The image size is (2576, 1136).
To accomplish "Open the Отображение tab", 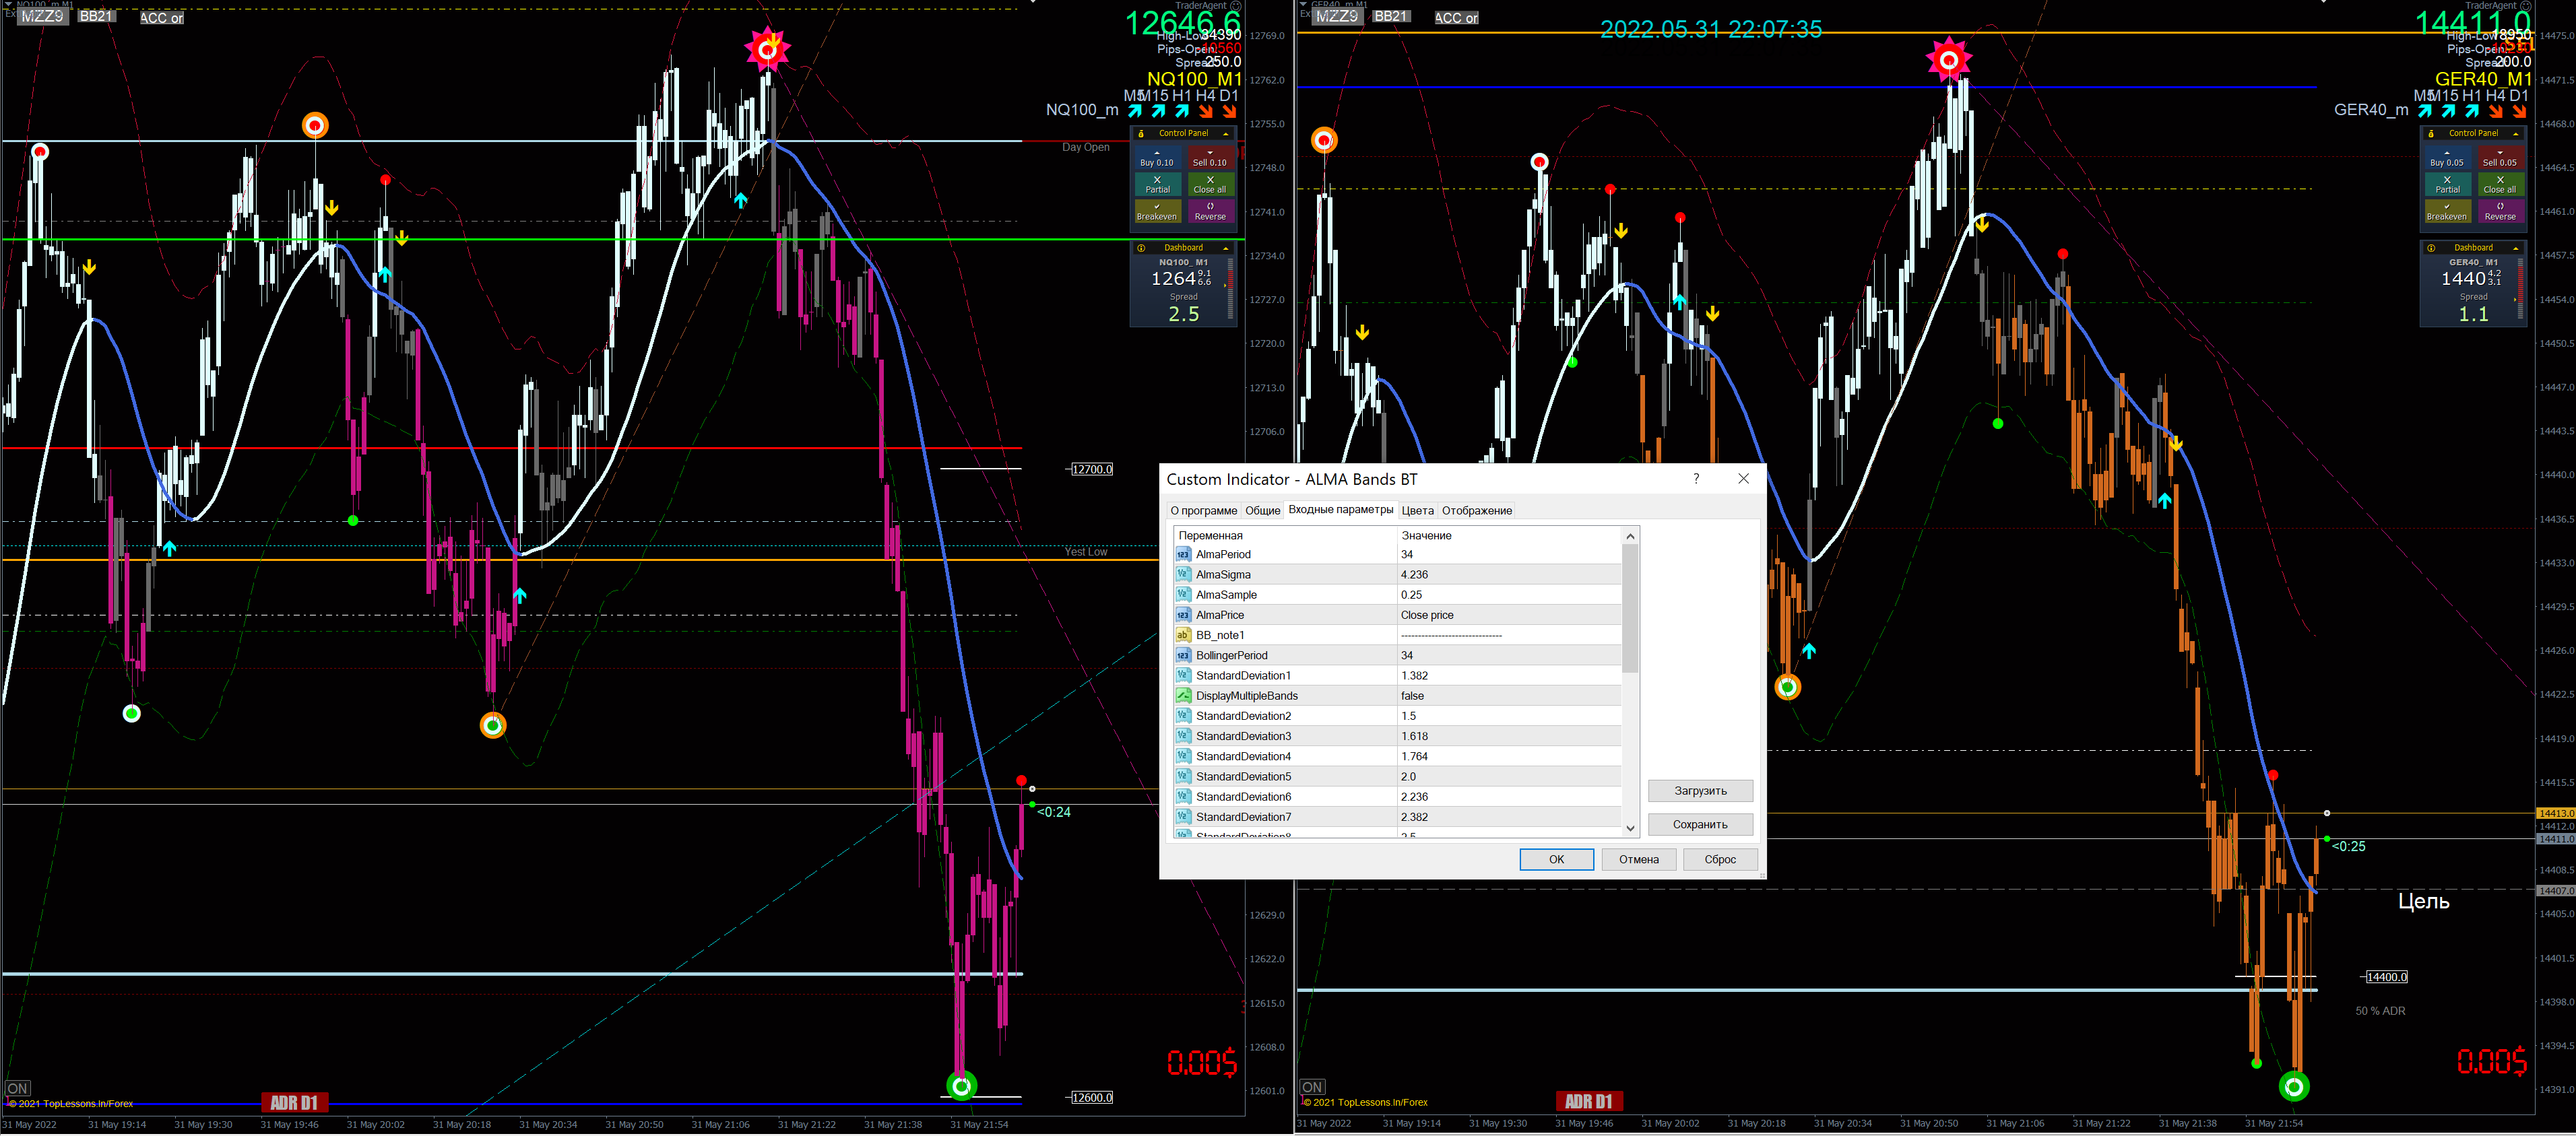I will click(x=1476, y=511).
